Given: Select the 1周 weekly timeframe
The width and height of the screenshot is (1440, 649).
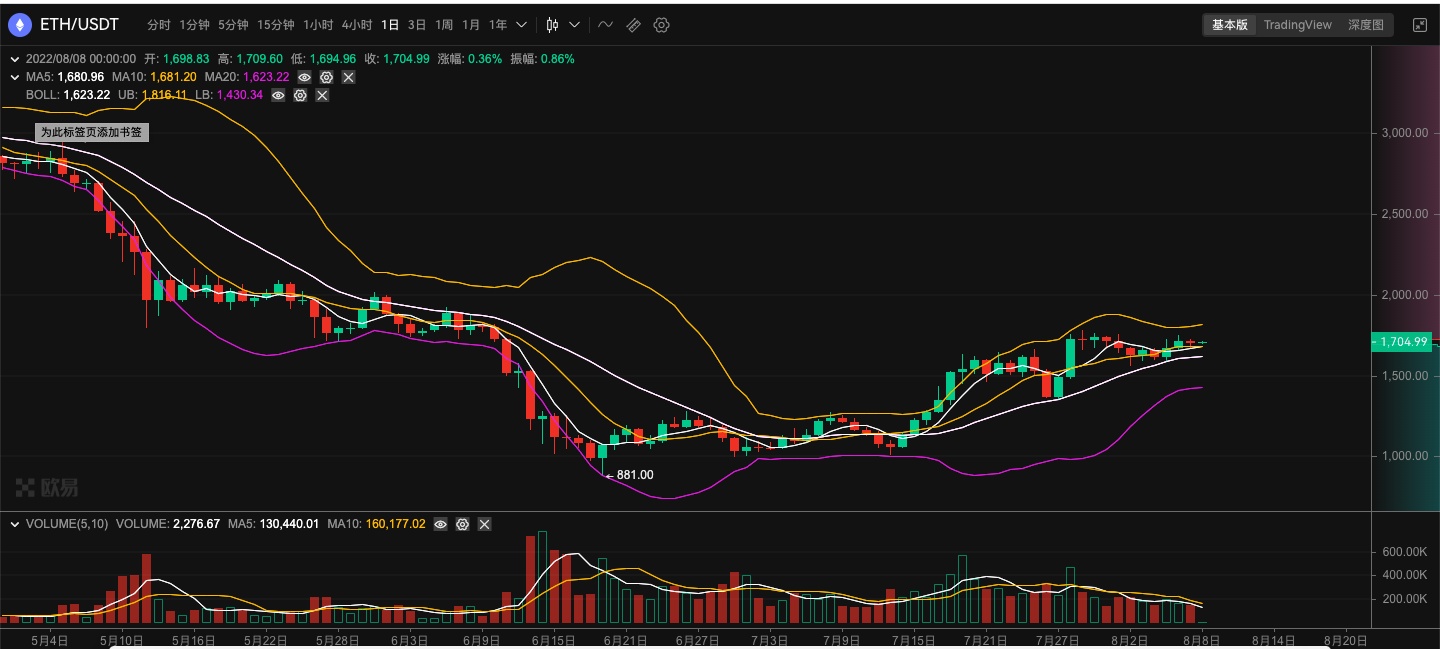Looking at the screenshot, I should 443,25.
